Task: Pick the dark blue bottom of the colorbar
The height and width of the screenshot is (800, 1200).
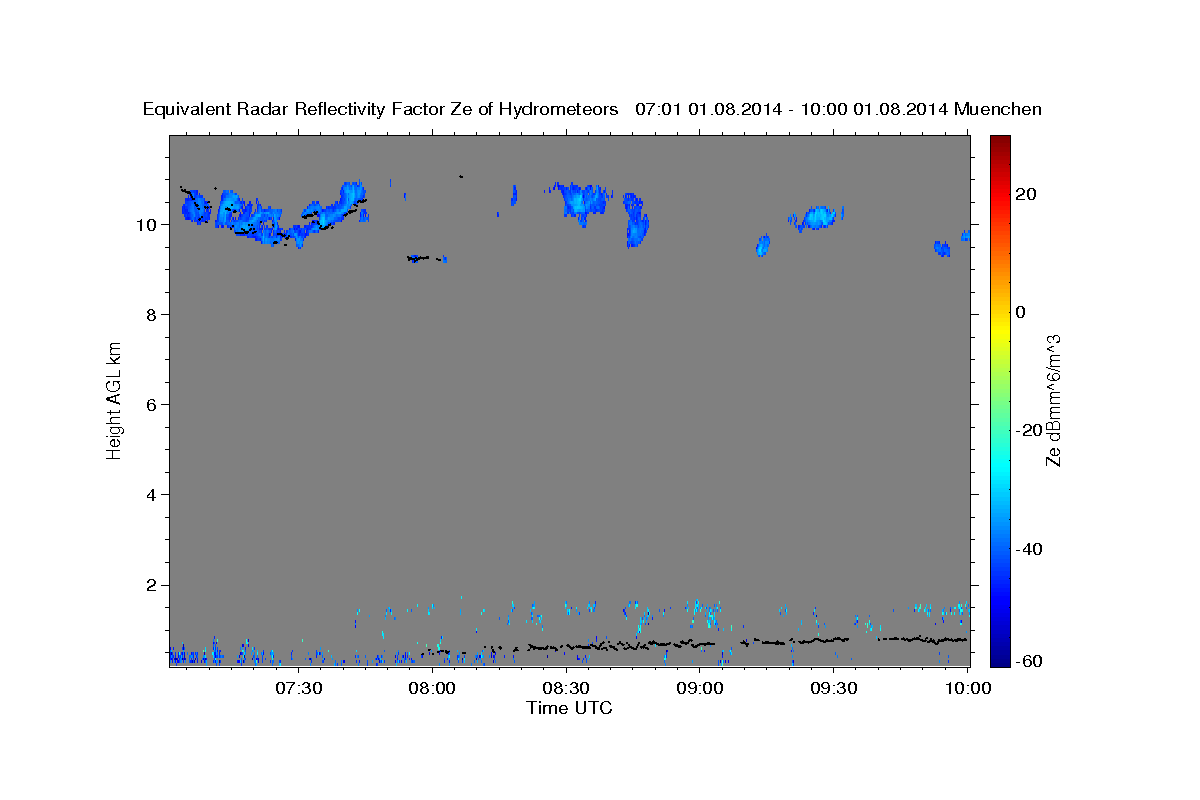Action: click(x=999, y=657)
